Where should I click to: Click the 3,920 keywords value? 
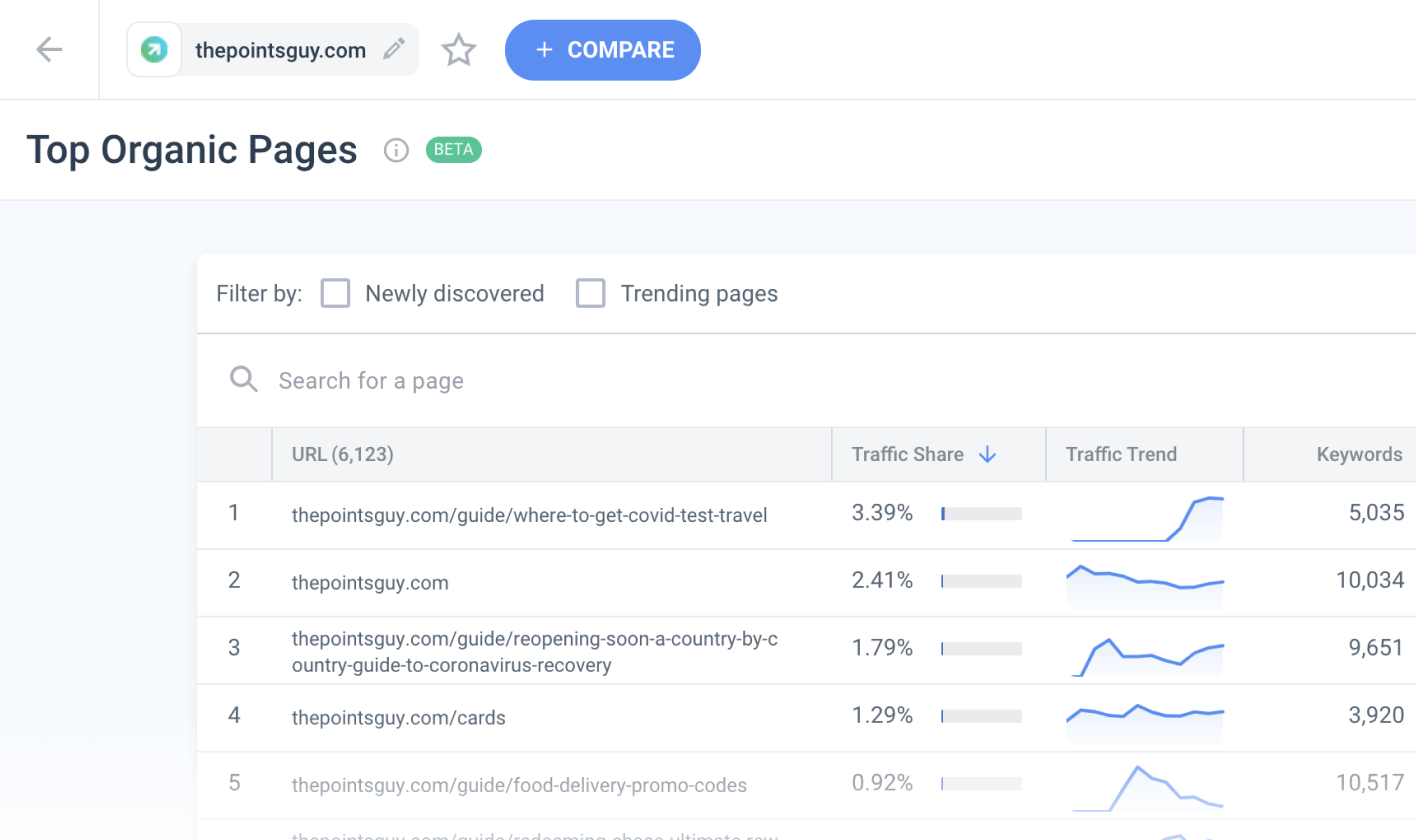click(x=1376, y=716)
